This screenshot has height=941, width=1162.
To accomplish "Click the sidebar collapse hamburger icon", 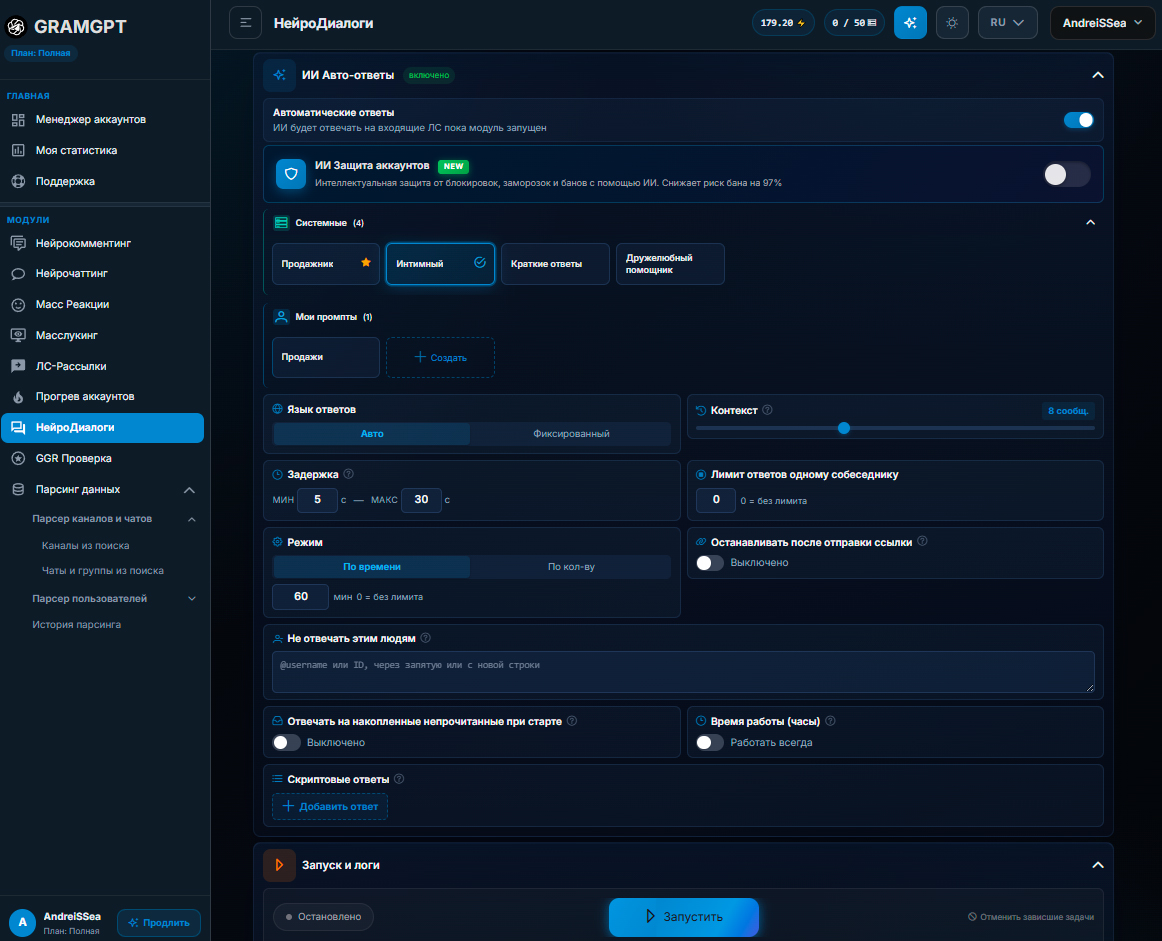I will pos(245,23).
